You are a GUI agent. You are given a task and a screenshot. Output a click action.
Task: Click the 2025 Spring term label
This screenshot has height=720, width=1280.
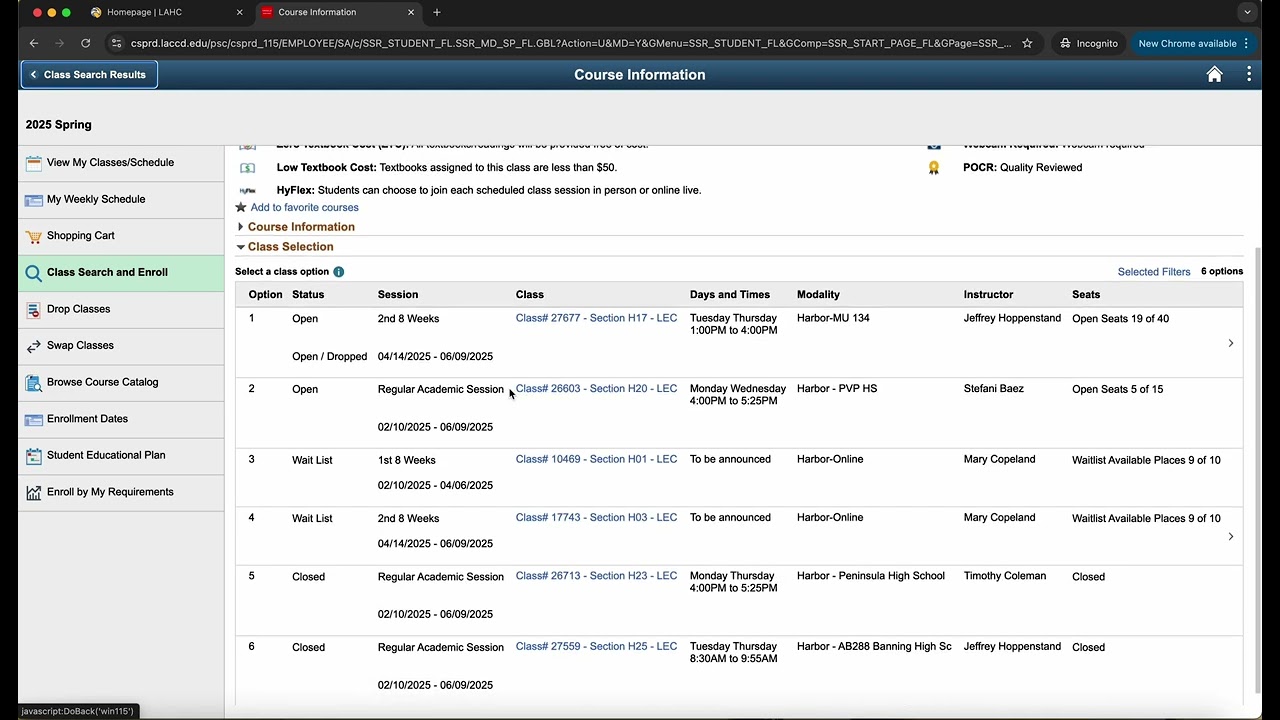[59, 125]
